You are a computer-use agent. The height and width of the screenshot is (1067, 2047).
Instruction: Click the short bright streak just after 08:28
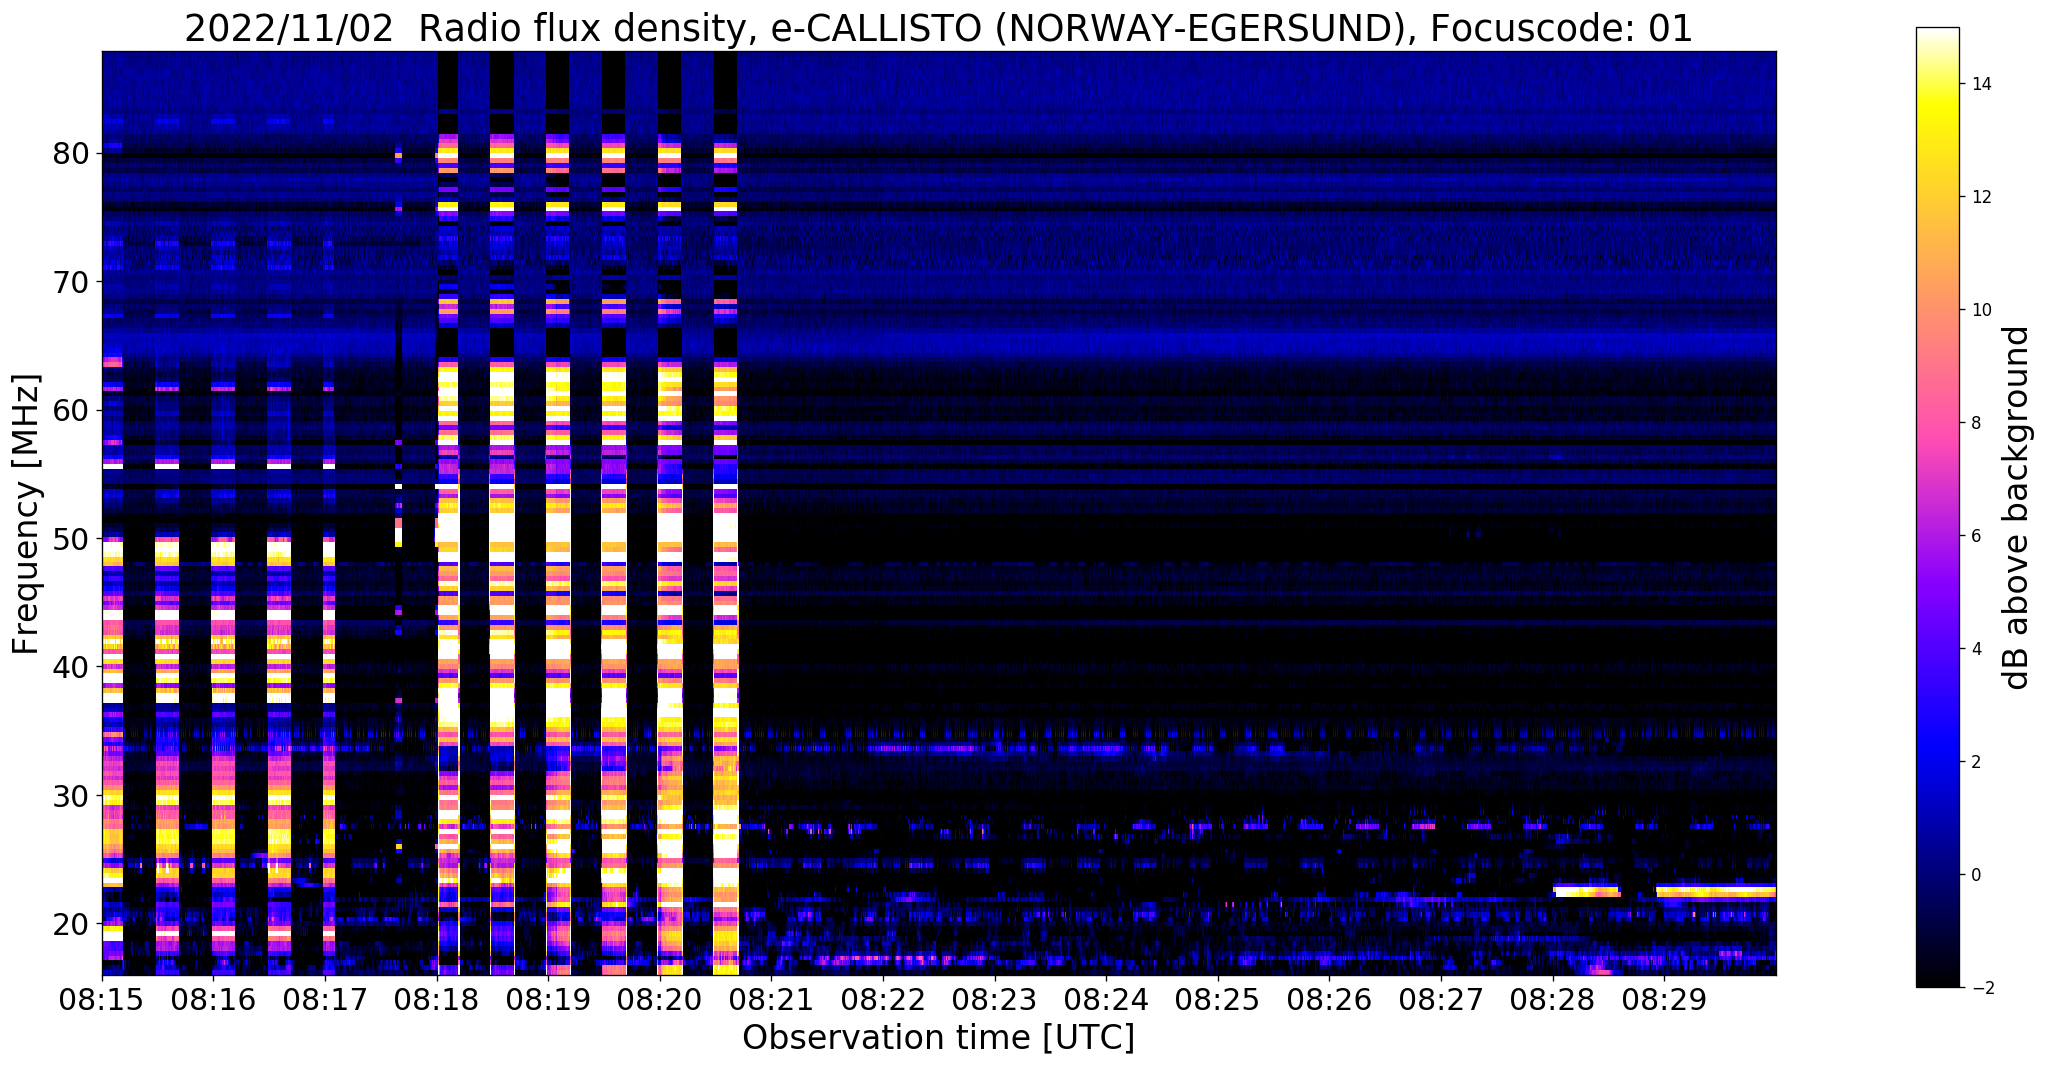point(1586,890)
